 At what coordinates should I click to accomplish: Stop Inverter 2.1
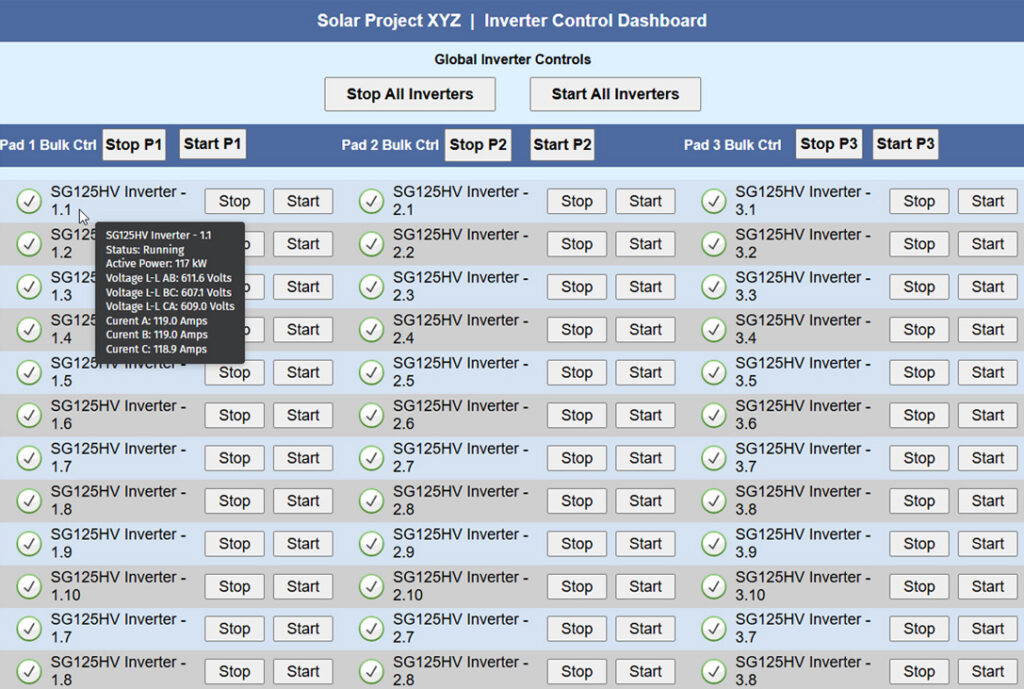click(x=577, y=201)
